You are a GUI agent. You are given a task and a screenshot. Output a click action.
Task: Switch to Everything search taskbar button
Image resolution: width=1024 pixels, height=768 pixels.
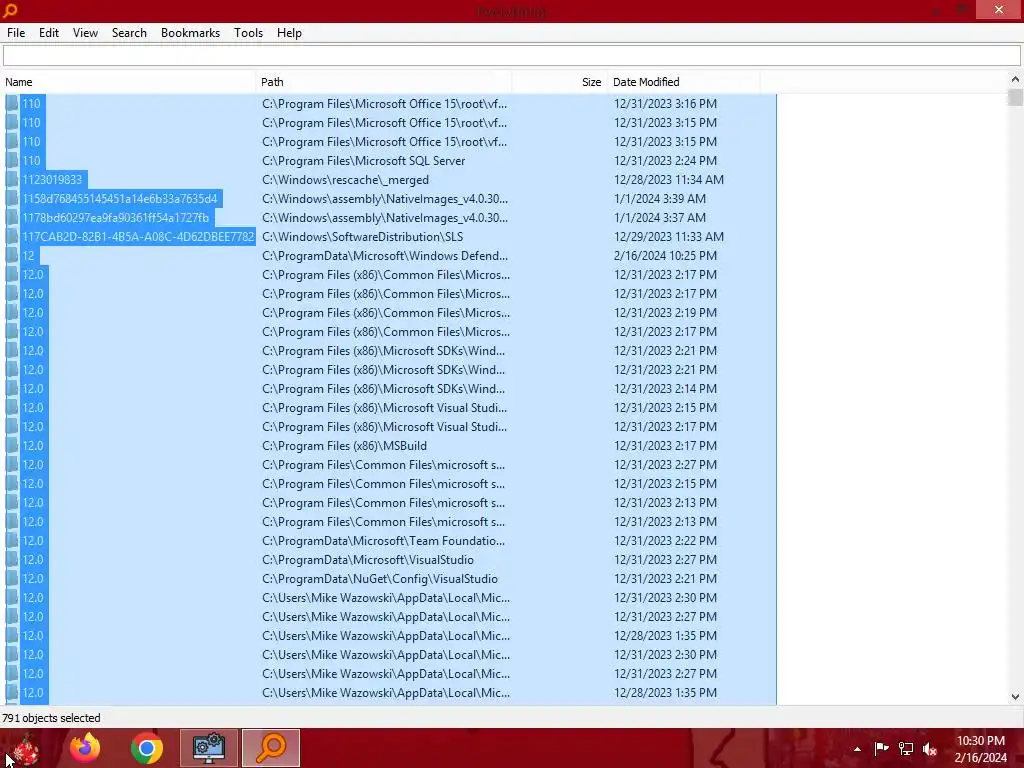pyautogui.click(x=271, y=748)
